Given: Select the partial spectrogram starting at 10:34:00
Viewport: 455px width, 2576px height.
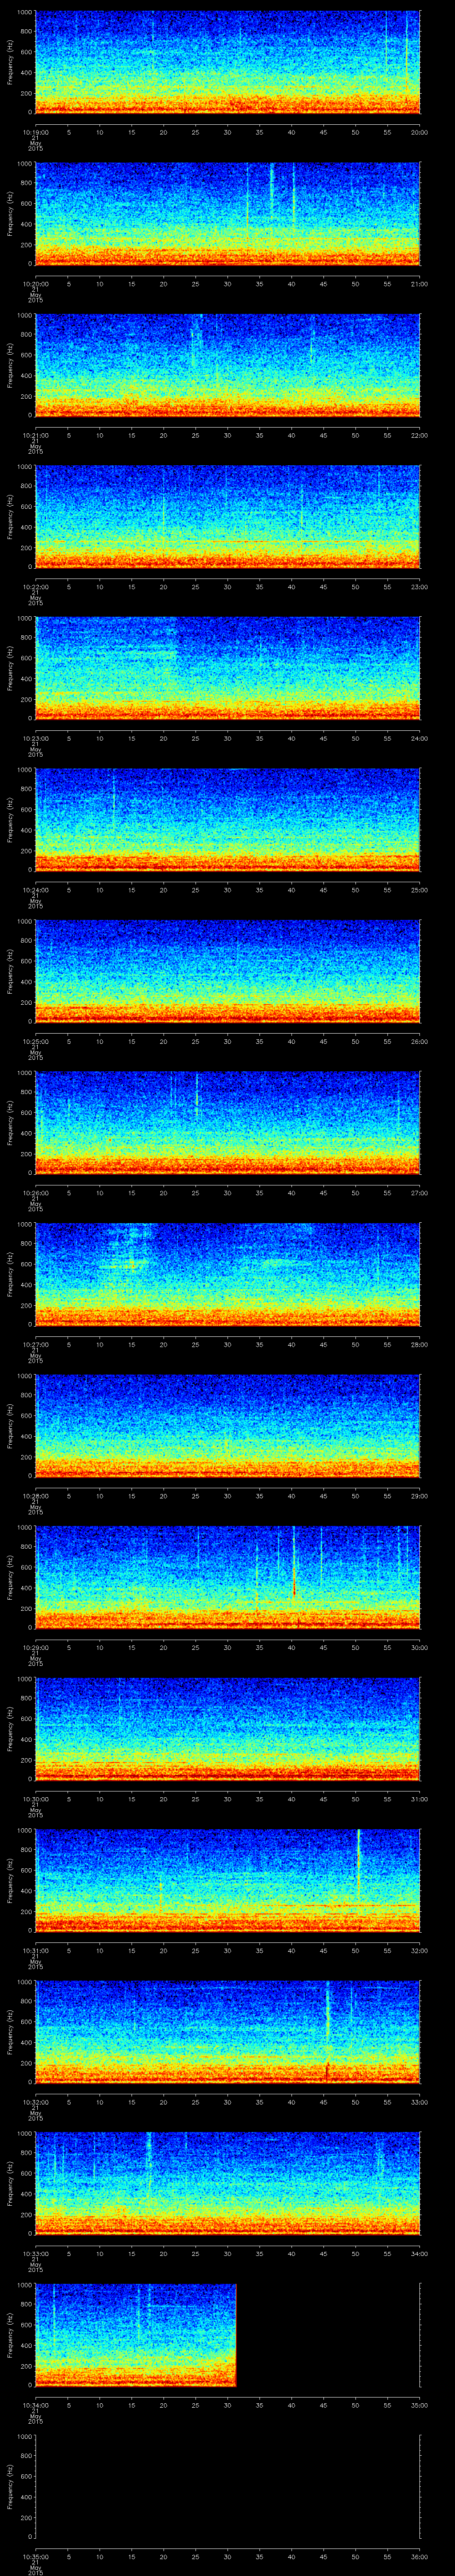Looking at the screenshot, I should coord(136,2334).
